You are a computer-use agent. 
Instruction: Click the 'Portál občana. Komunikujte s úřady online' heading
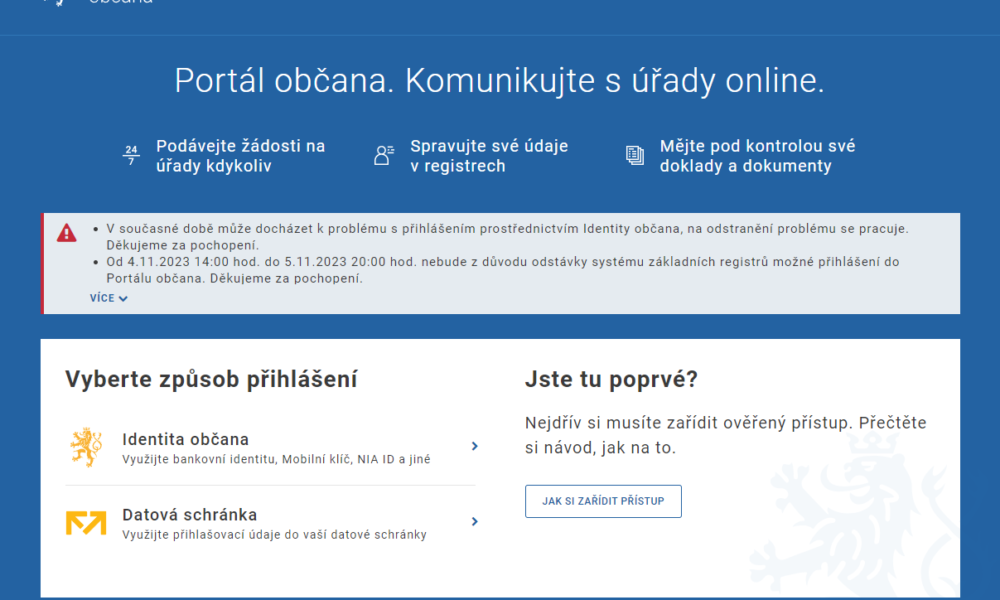499,81
